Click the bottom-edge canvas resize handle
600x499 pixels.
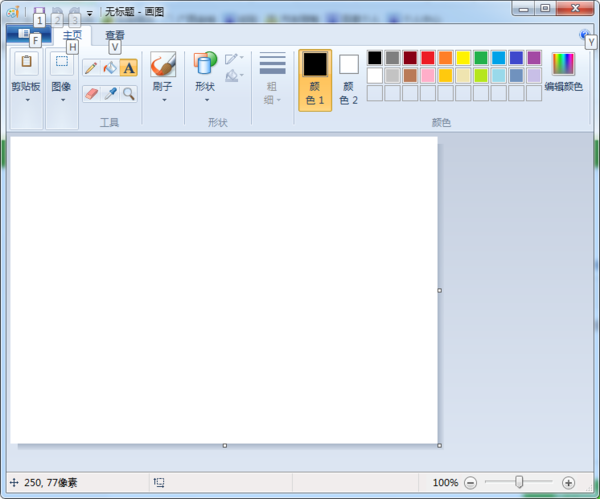click(x=225, y=445)
